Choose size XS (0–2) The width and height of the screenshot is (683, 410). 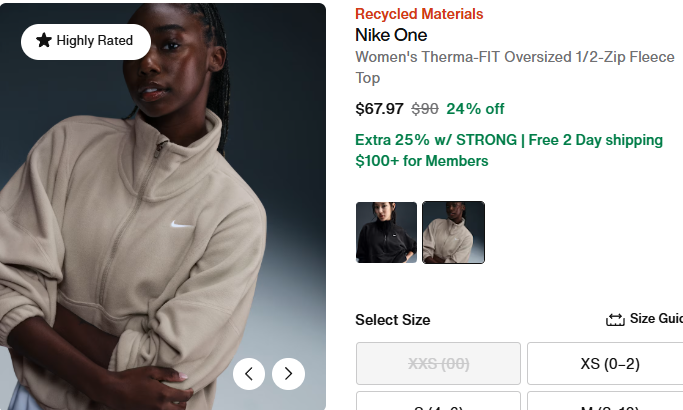(604, 364)
